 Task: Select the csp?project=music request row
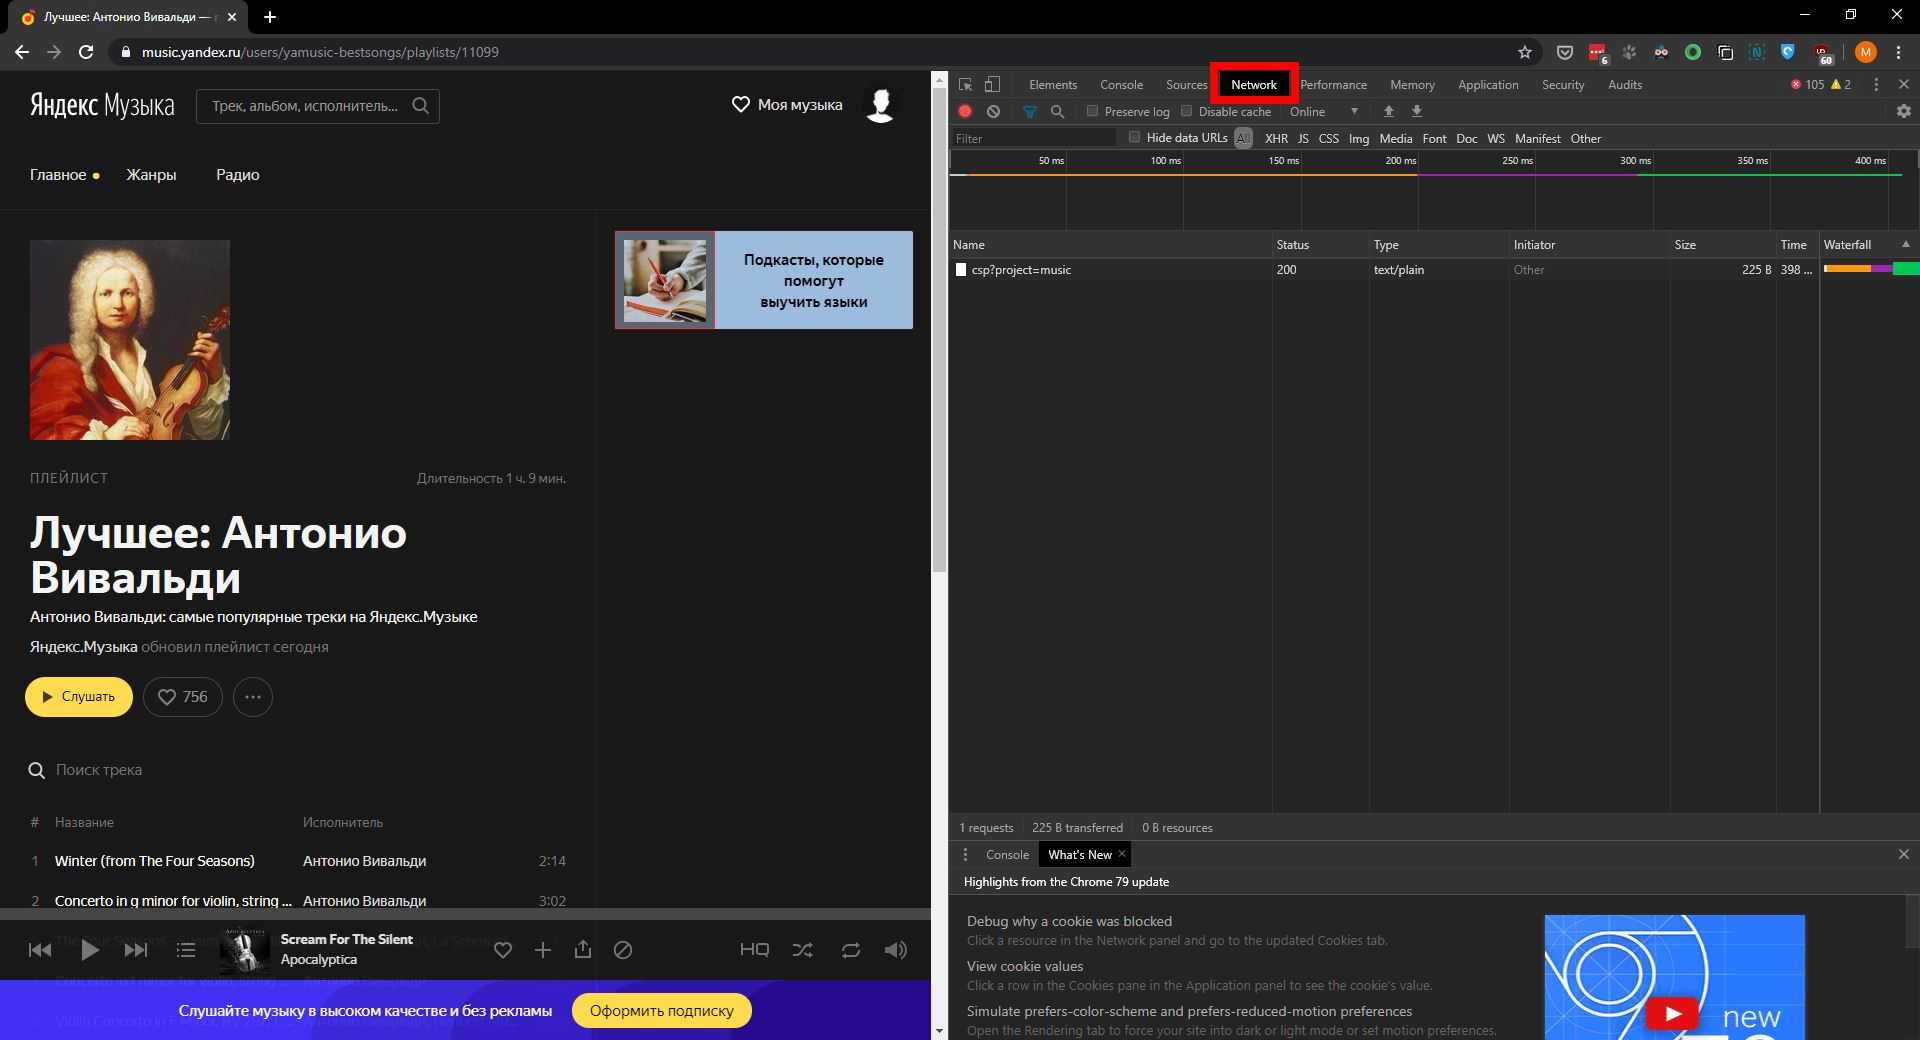[x=1434, y=270]
